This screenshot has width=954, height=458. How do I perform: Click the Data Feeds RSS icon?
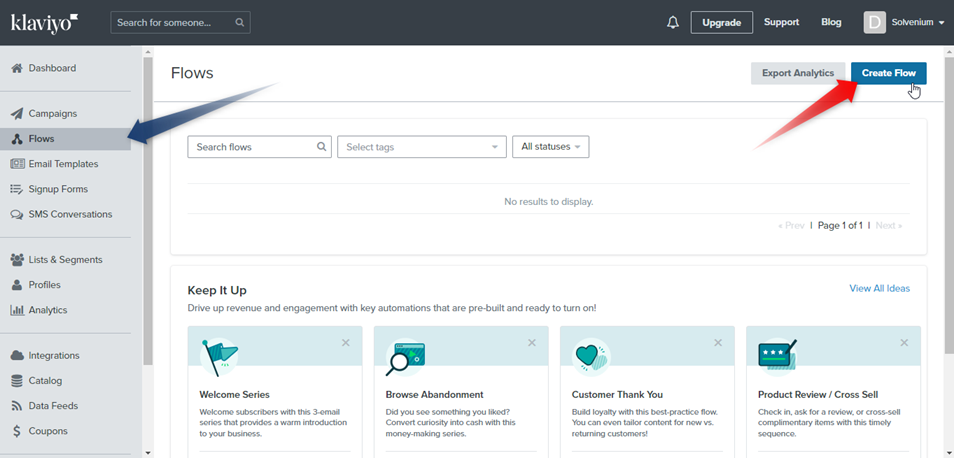17,406
